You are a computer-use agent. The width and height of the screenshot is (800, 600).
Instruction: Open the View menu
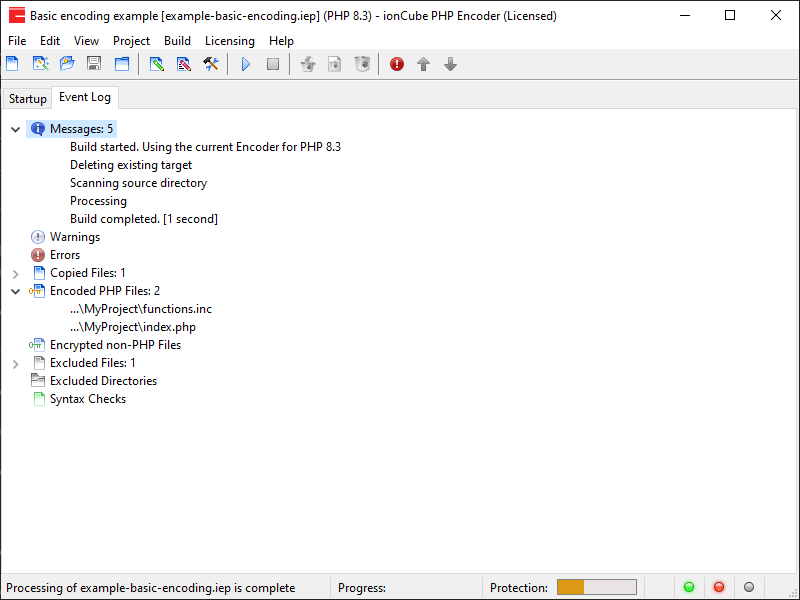click(86, 41)
